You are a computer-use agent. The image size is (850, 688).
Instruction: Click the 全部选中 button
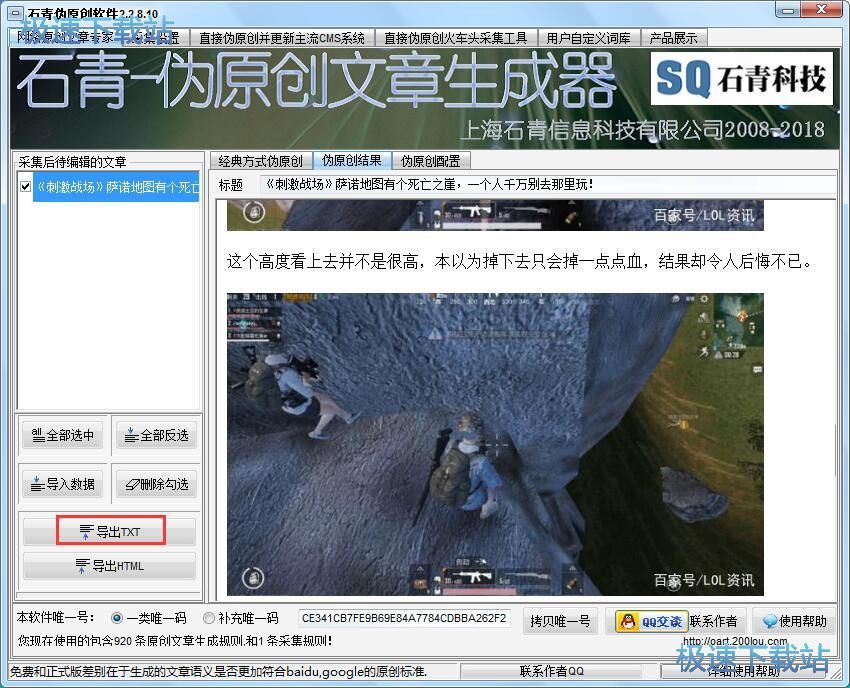(63, 435)
